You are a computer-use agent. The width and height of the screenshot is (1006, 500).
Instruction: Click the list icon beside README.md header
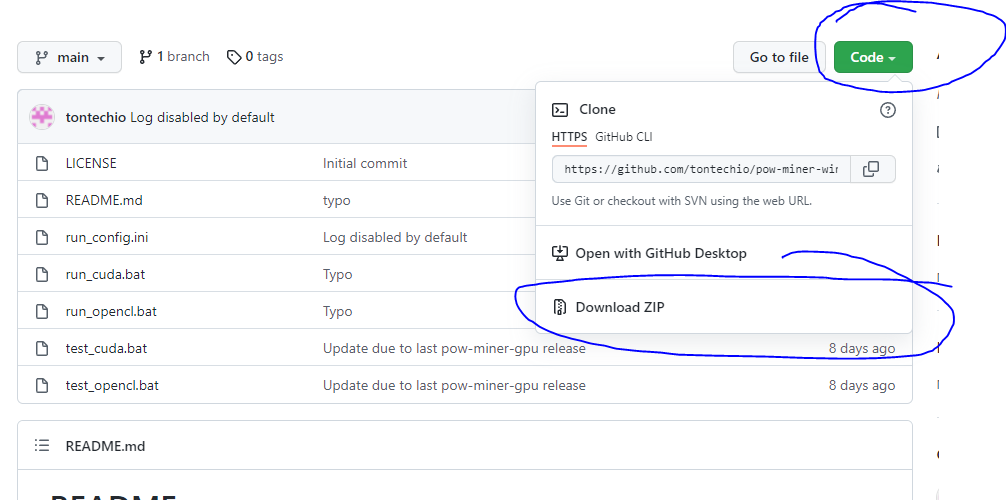[42, 445]
